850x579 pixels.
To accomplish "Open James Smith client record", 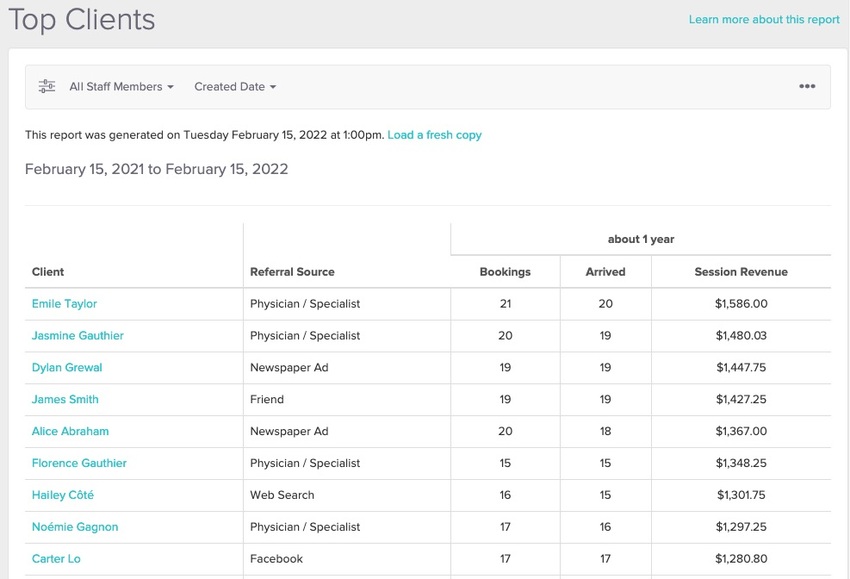I will [65, 400].
